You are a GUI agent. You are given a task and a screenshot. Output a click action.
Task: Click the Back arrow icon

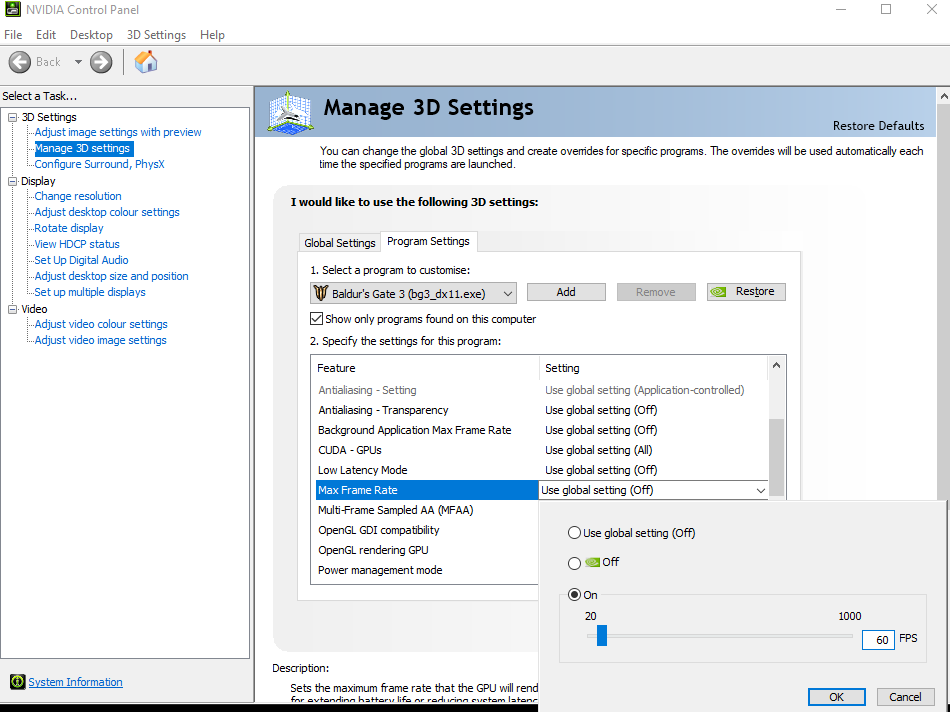[x=20, y=62]
